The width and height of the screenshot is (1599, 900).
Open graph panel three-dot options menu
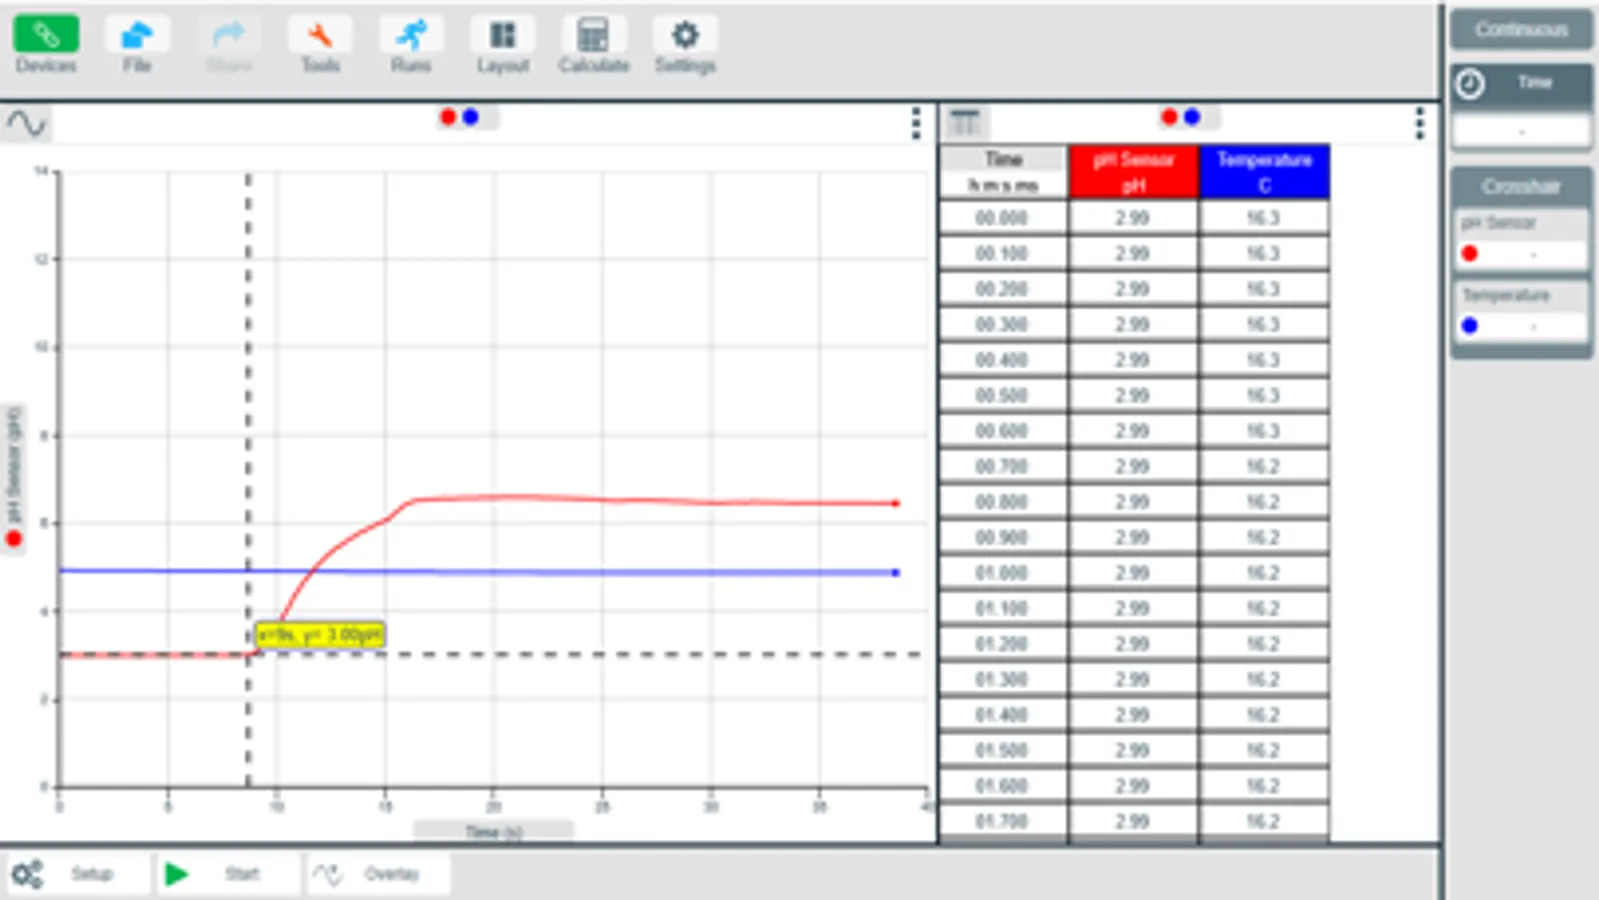916,123
